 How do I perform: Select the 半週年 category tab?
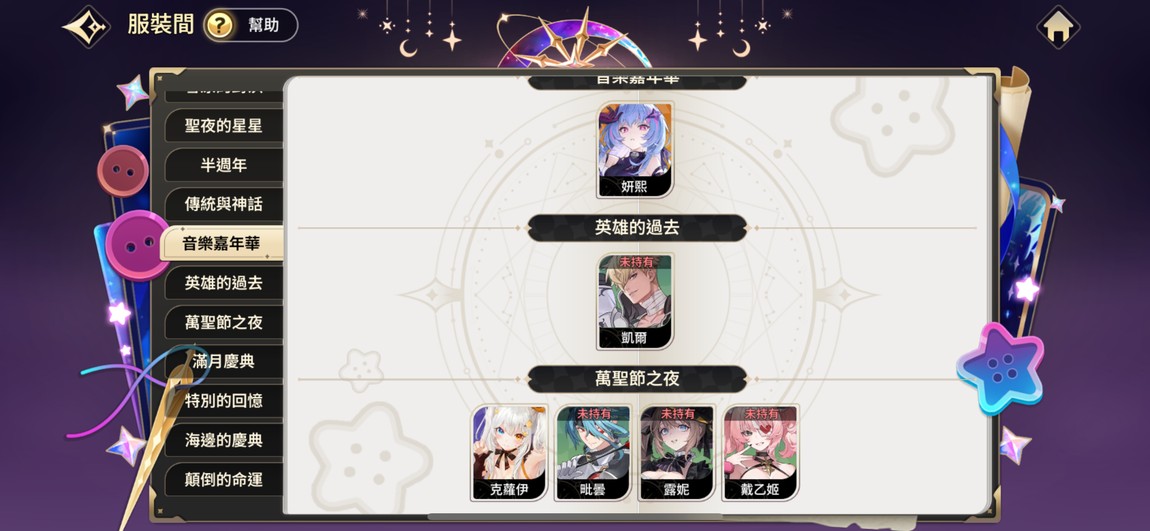point(224,165)
